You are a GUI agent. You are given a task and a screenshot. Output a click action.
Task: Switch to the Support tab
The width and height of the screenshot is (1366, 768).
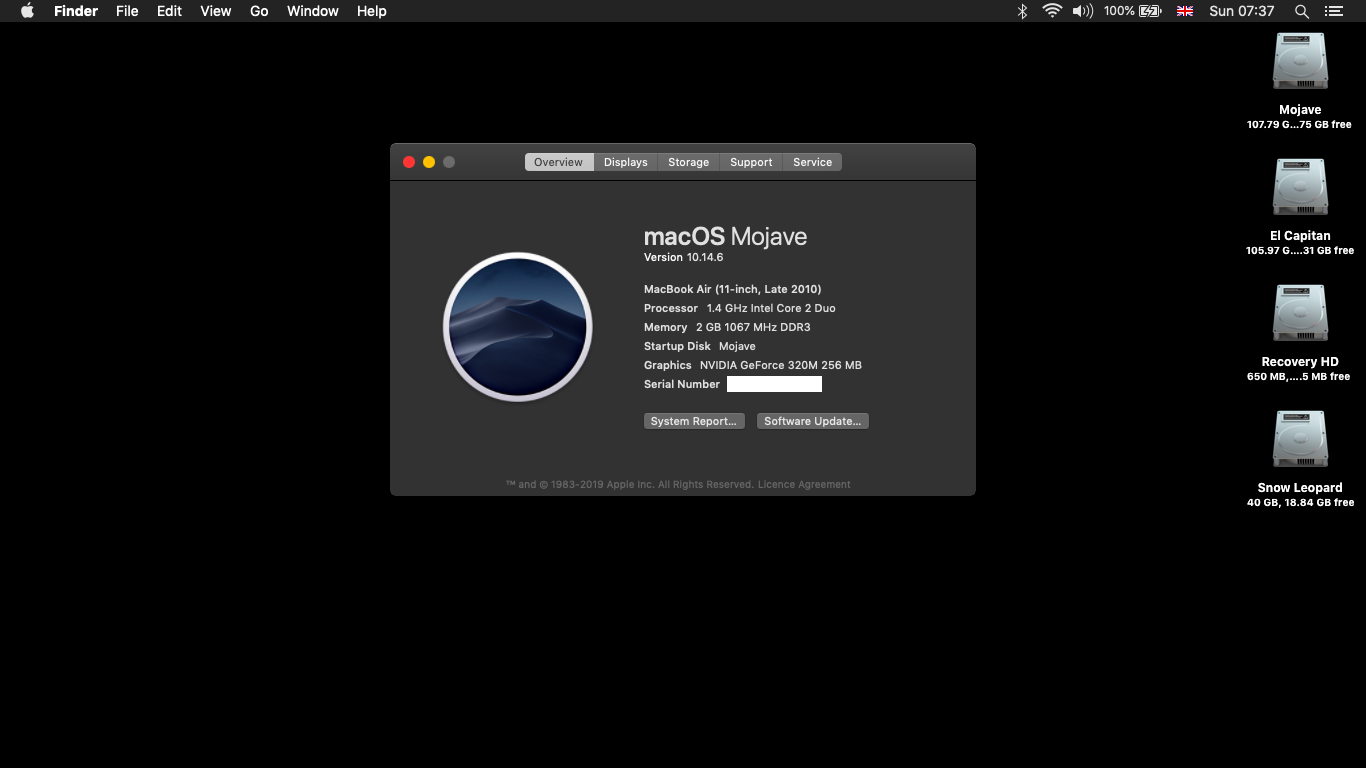751,162
